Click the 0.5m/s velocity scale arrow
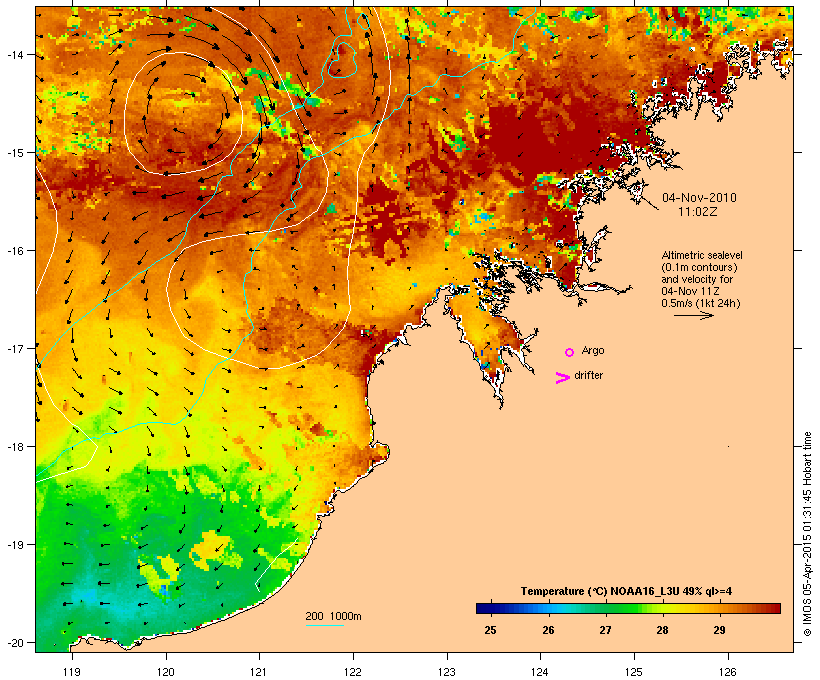Image resolution: width=820 pixels, height=680 pixels. 694,315
